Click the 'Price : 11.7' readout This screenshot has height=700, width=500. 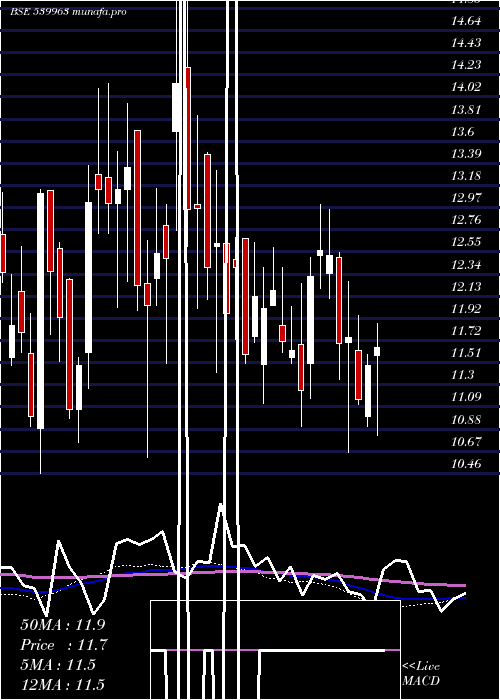[x=63, y=645]
